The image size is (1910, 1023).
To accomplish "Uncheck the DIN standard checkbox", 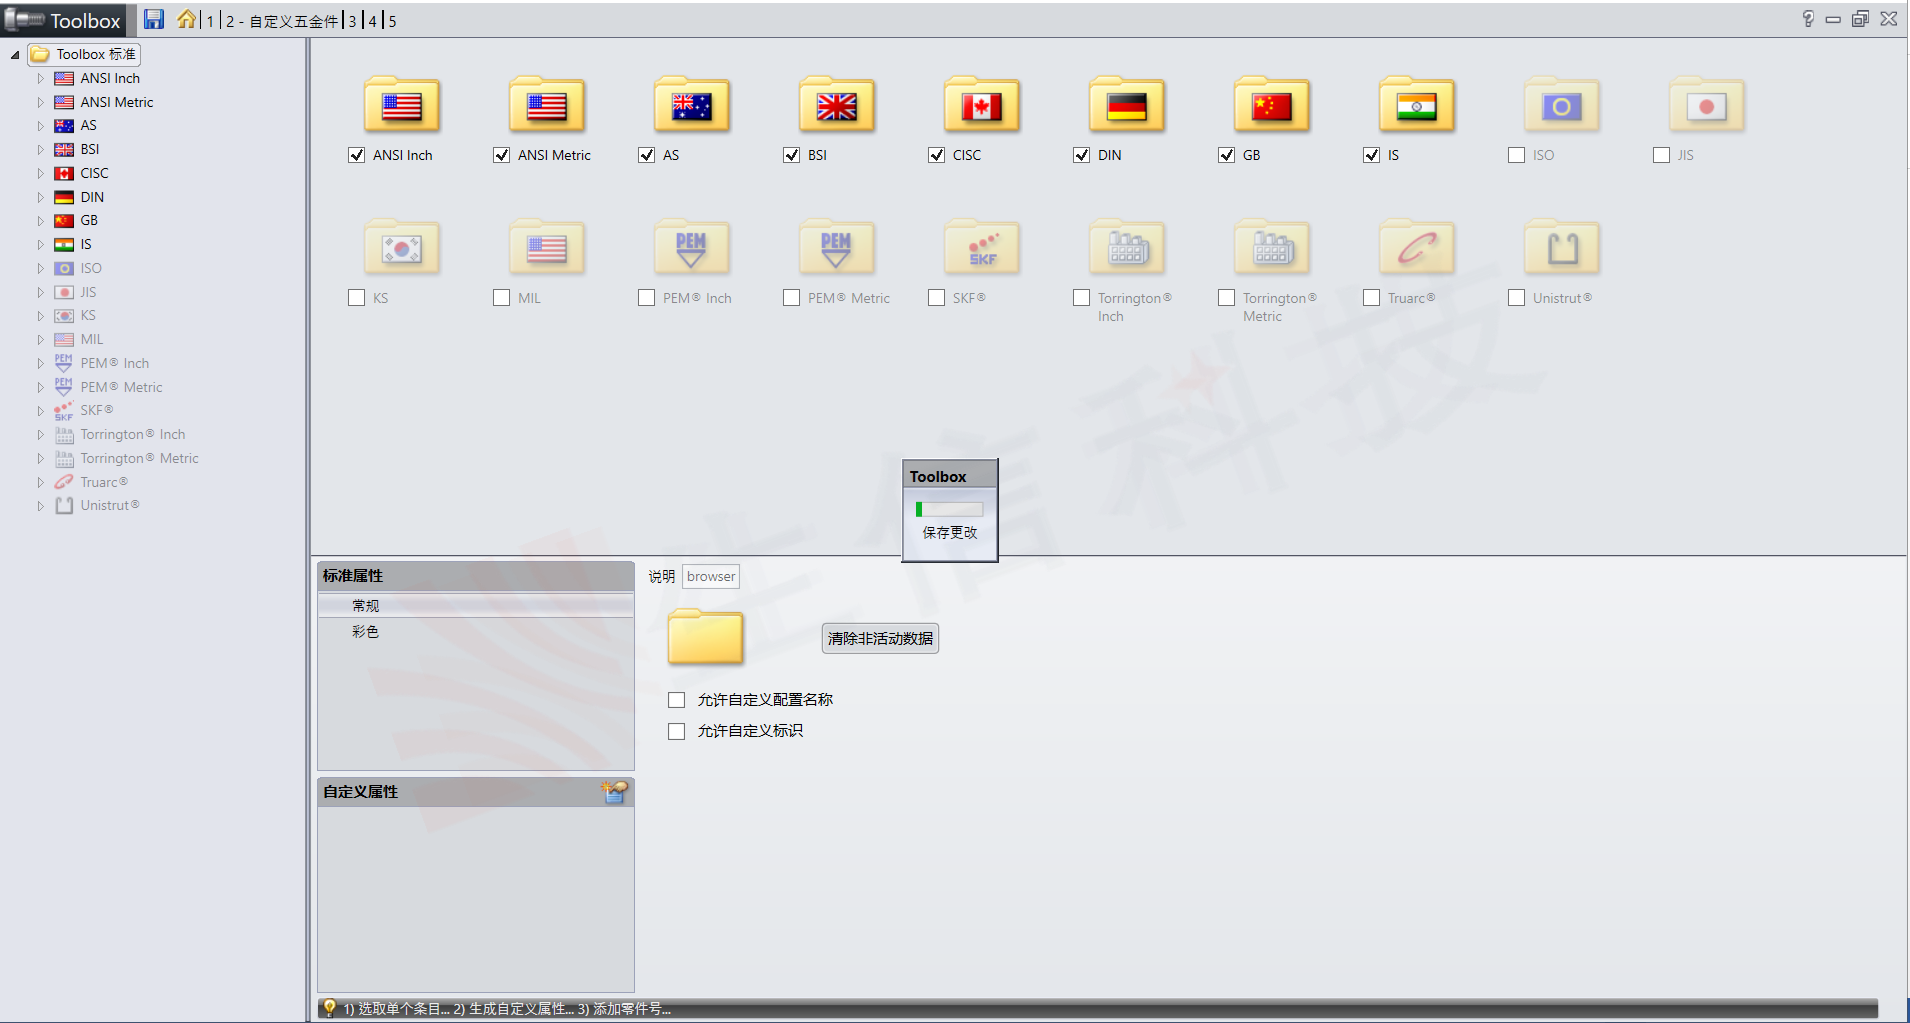I will (x=1081, y=155).
